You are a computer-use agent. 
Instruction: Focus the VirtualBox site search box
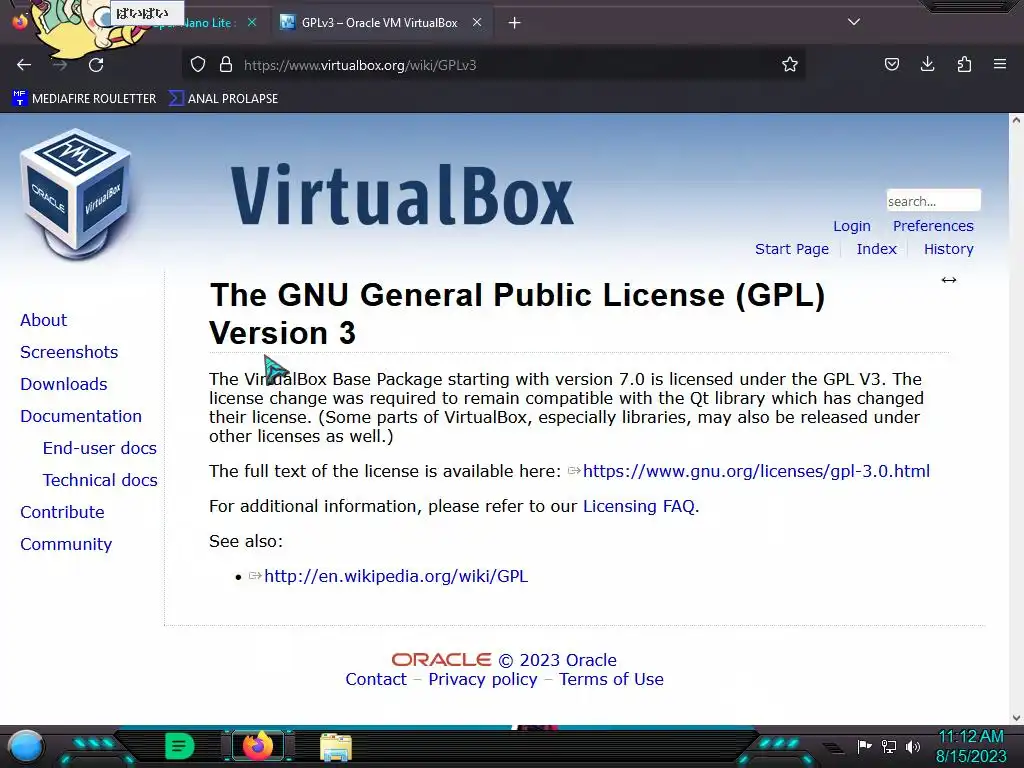(x=933, y=200)
